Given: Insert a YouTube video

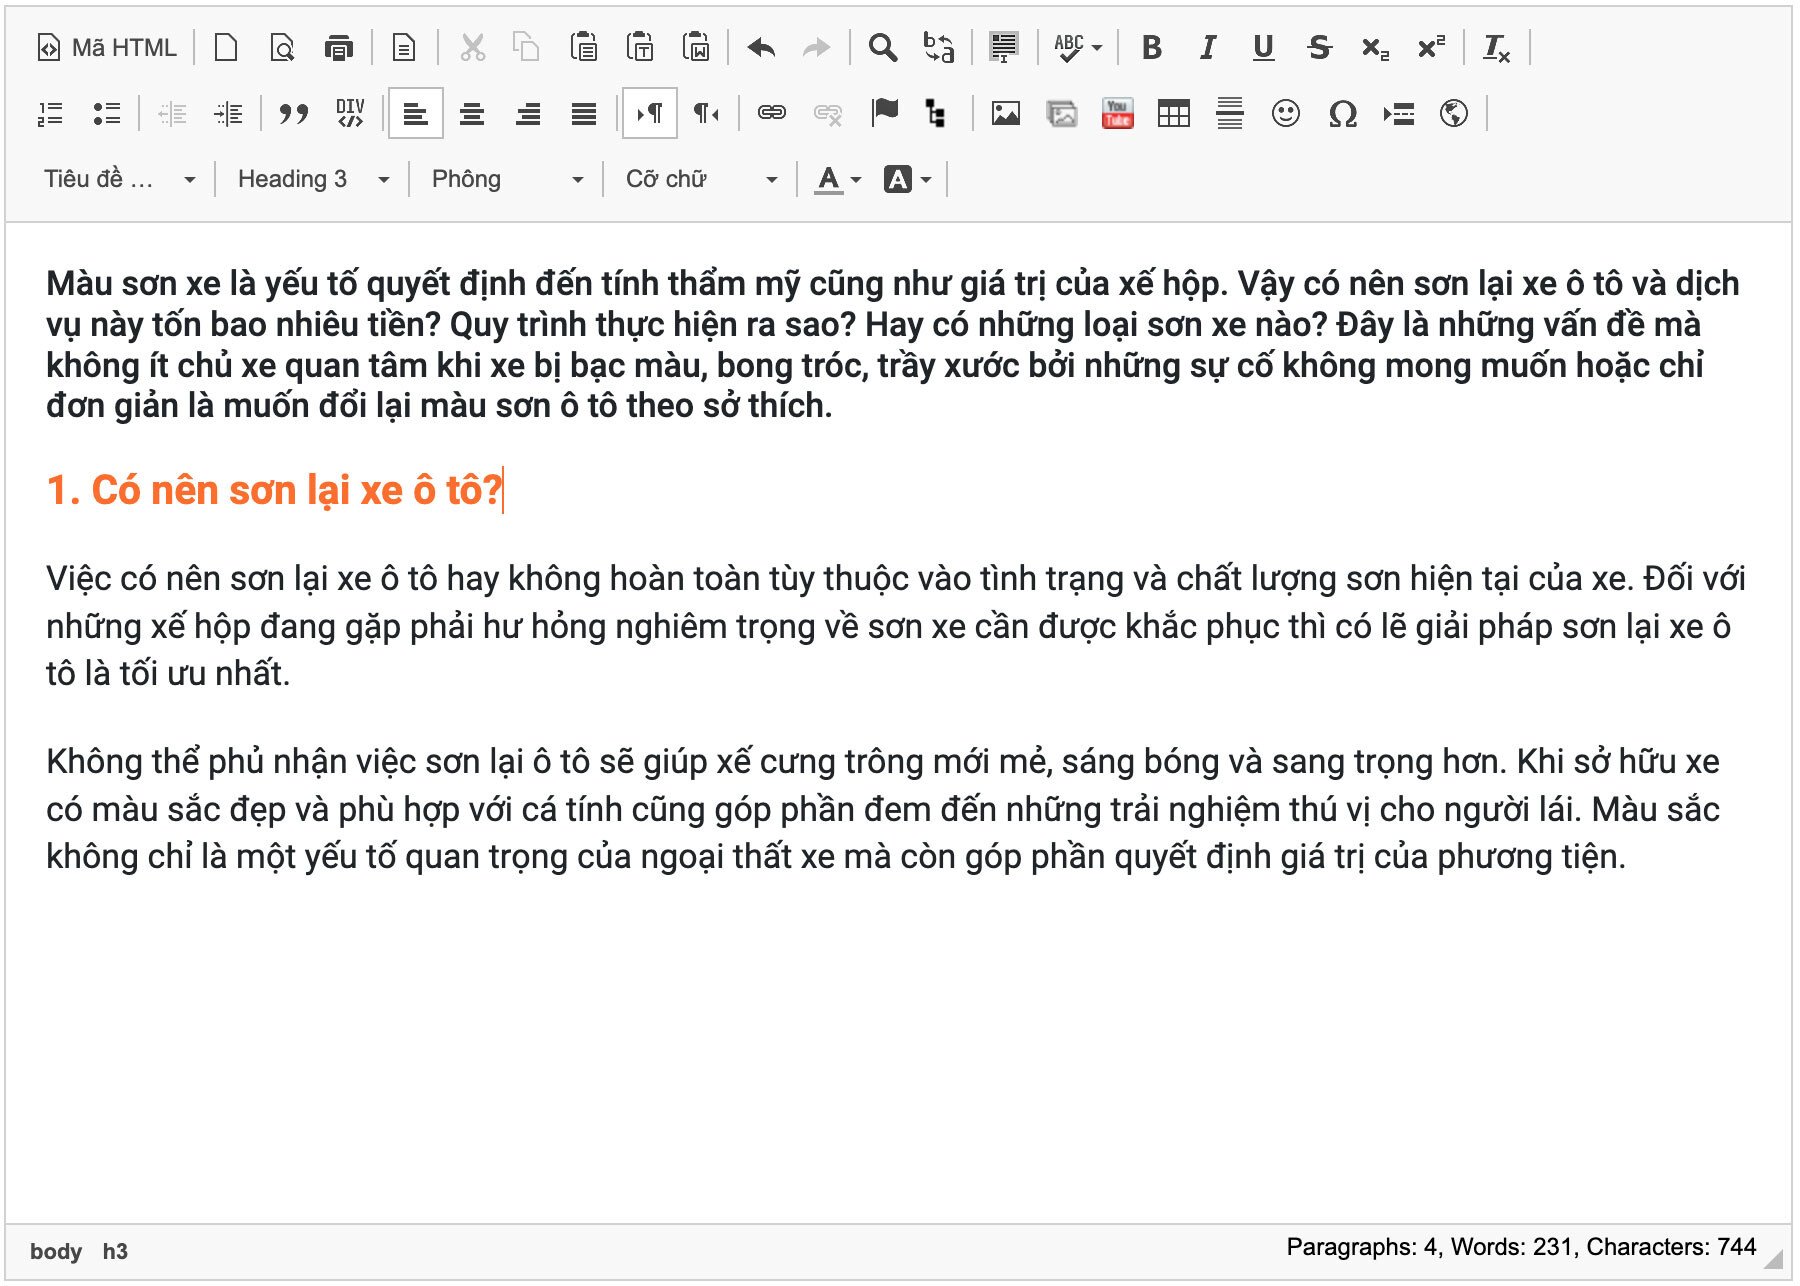Looking at the screenshot, I should click(1117, 114).
